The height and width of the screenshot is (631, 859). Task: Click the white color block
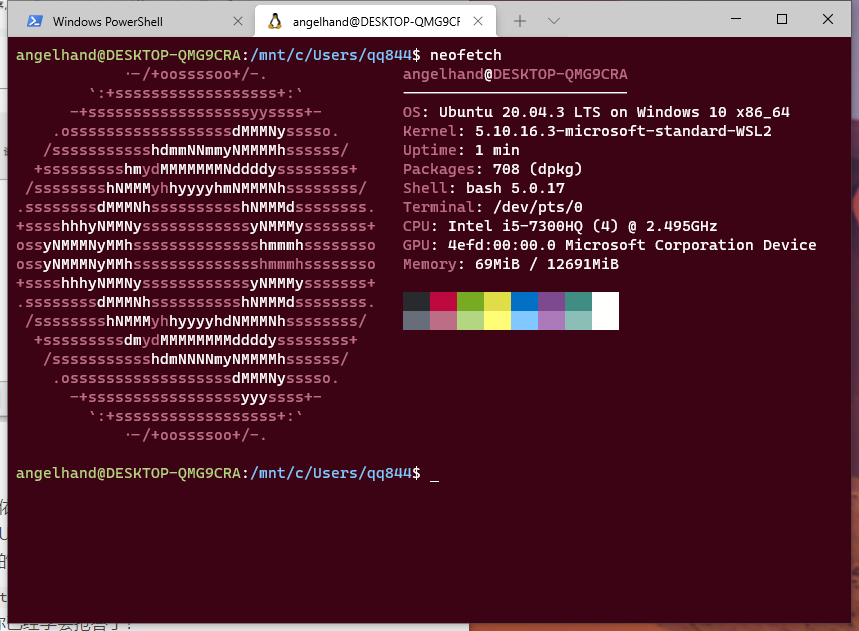[605, 311]
